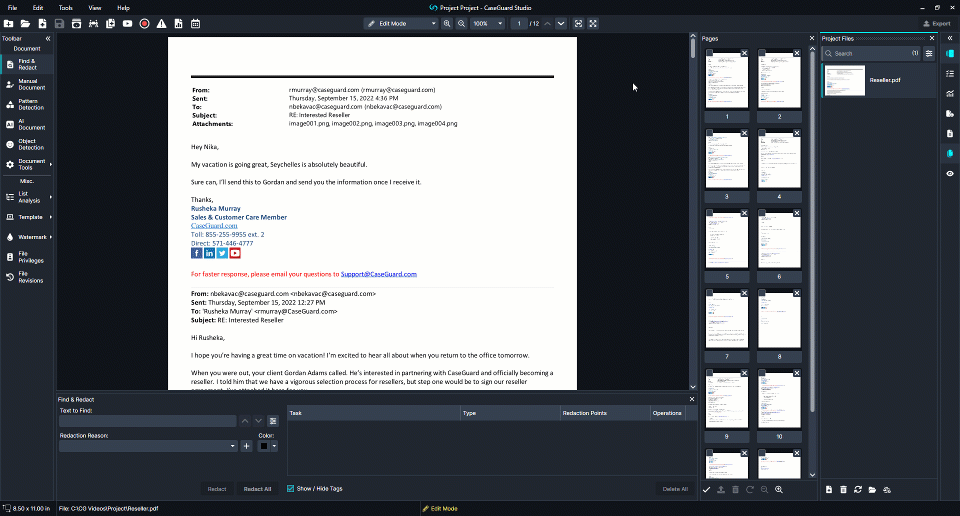Check the selection box on page 5 thumbnail
This screenshot has height=516, width=960.
[710, 213]
